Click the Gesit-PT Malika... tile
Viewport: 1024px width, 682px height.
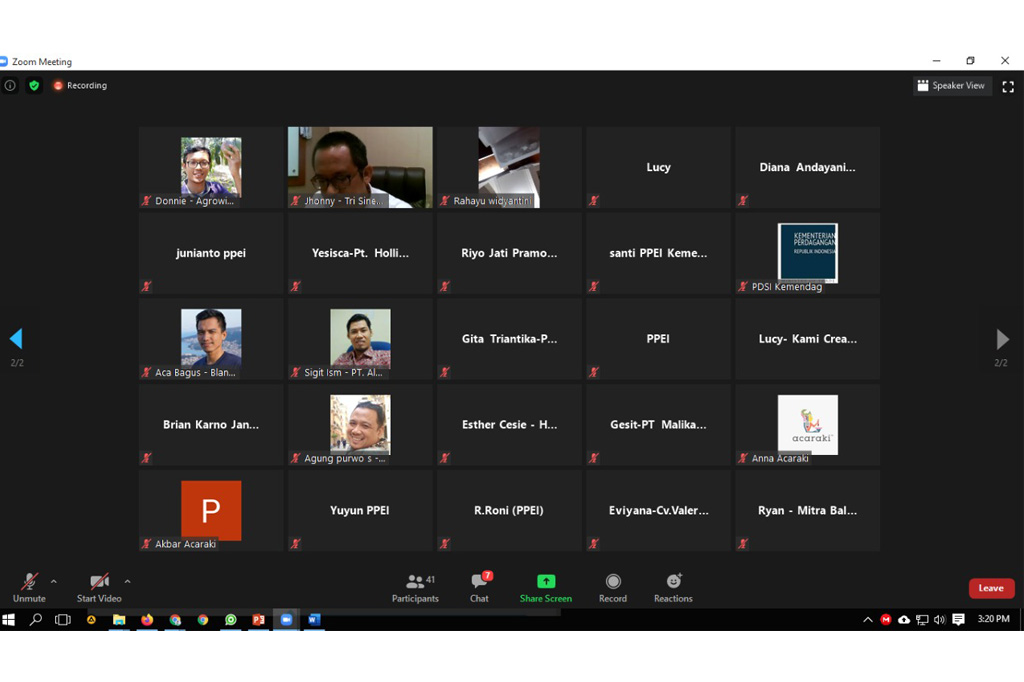[x=658, y=425]
